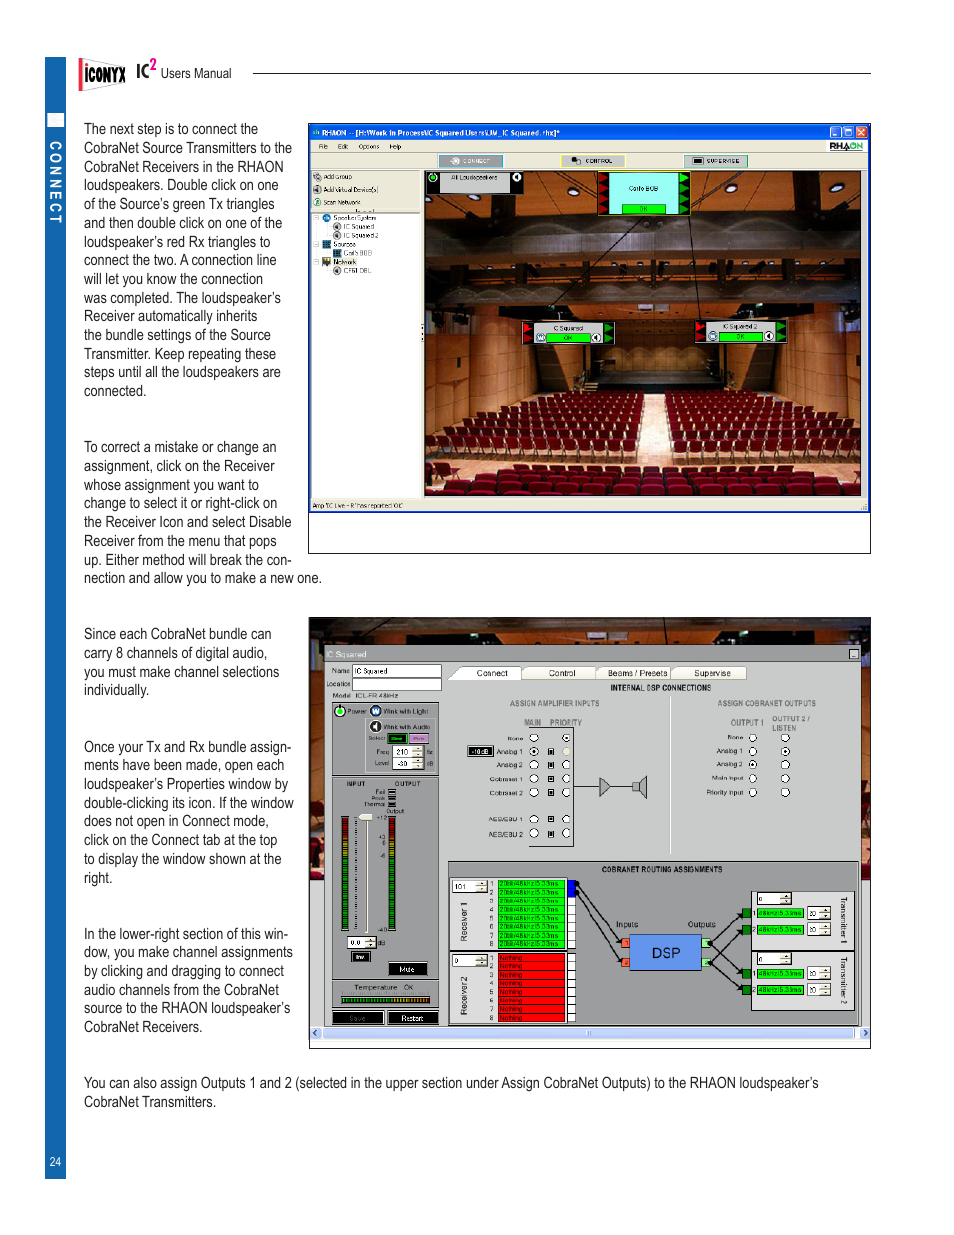This screenshot has height=1235, width=954.
Task: Click speaker icon on All Loudspeakers box
Action: (x=517, y=178)
